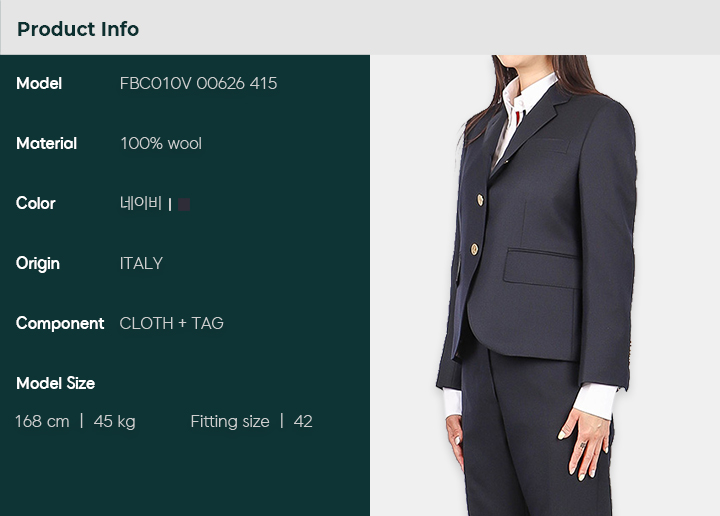Click the Color label
Image resolution: width=720 pixels, height=516 pixels.
tap(35, 203)
